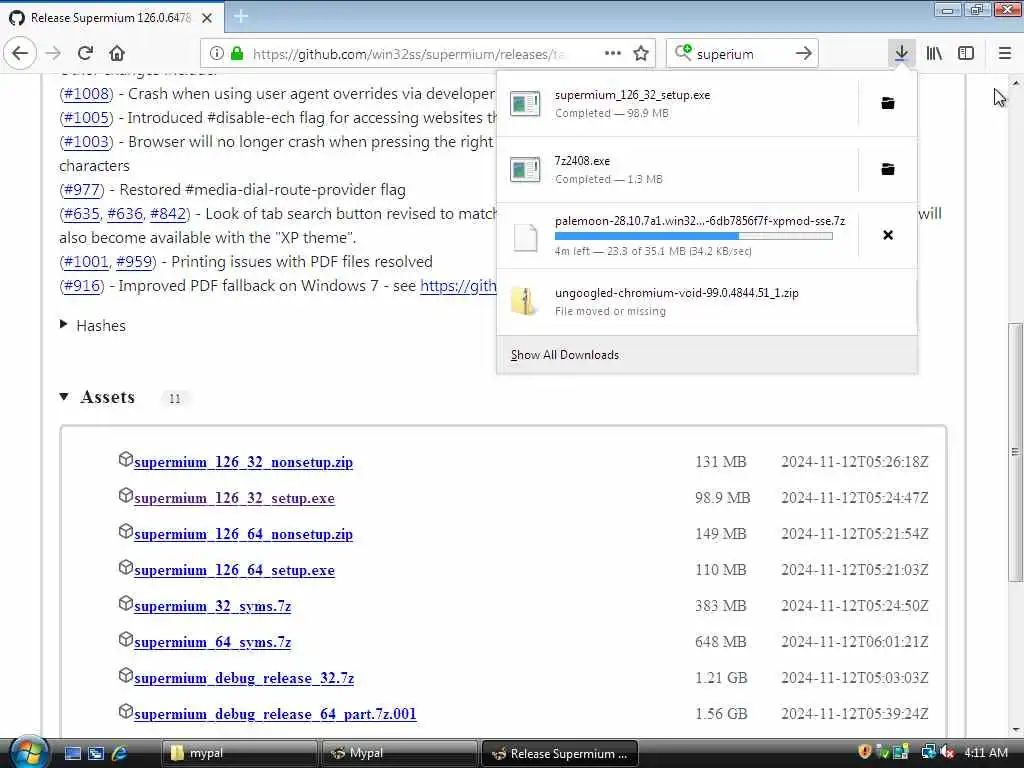Open issue #916 link

(82, 286)
